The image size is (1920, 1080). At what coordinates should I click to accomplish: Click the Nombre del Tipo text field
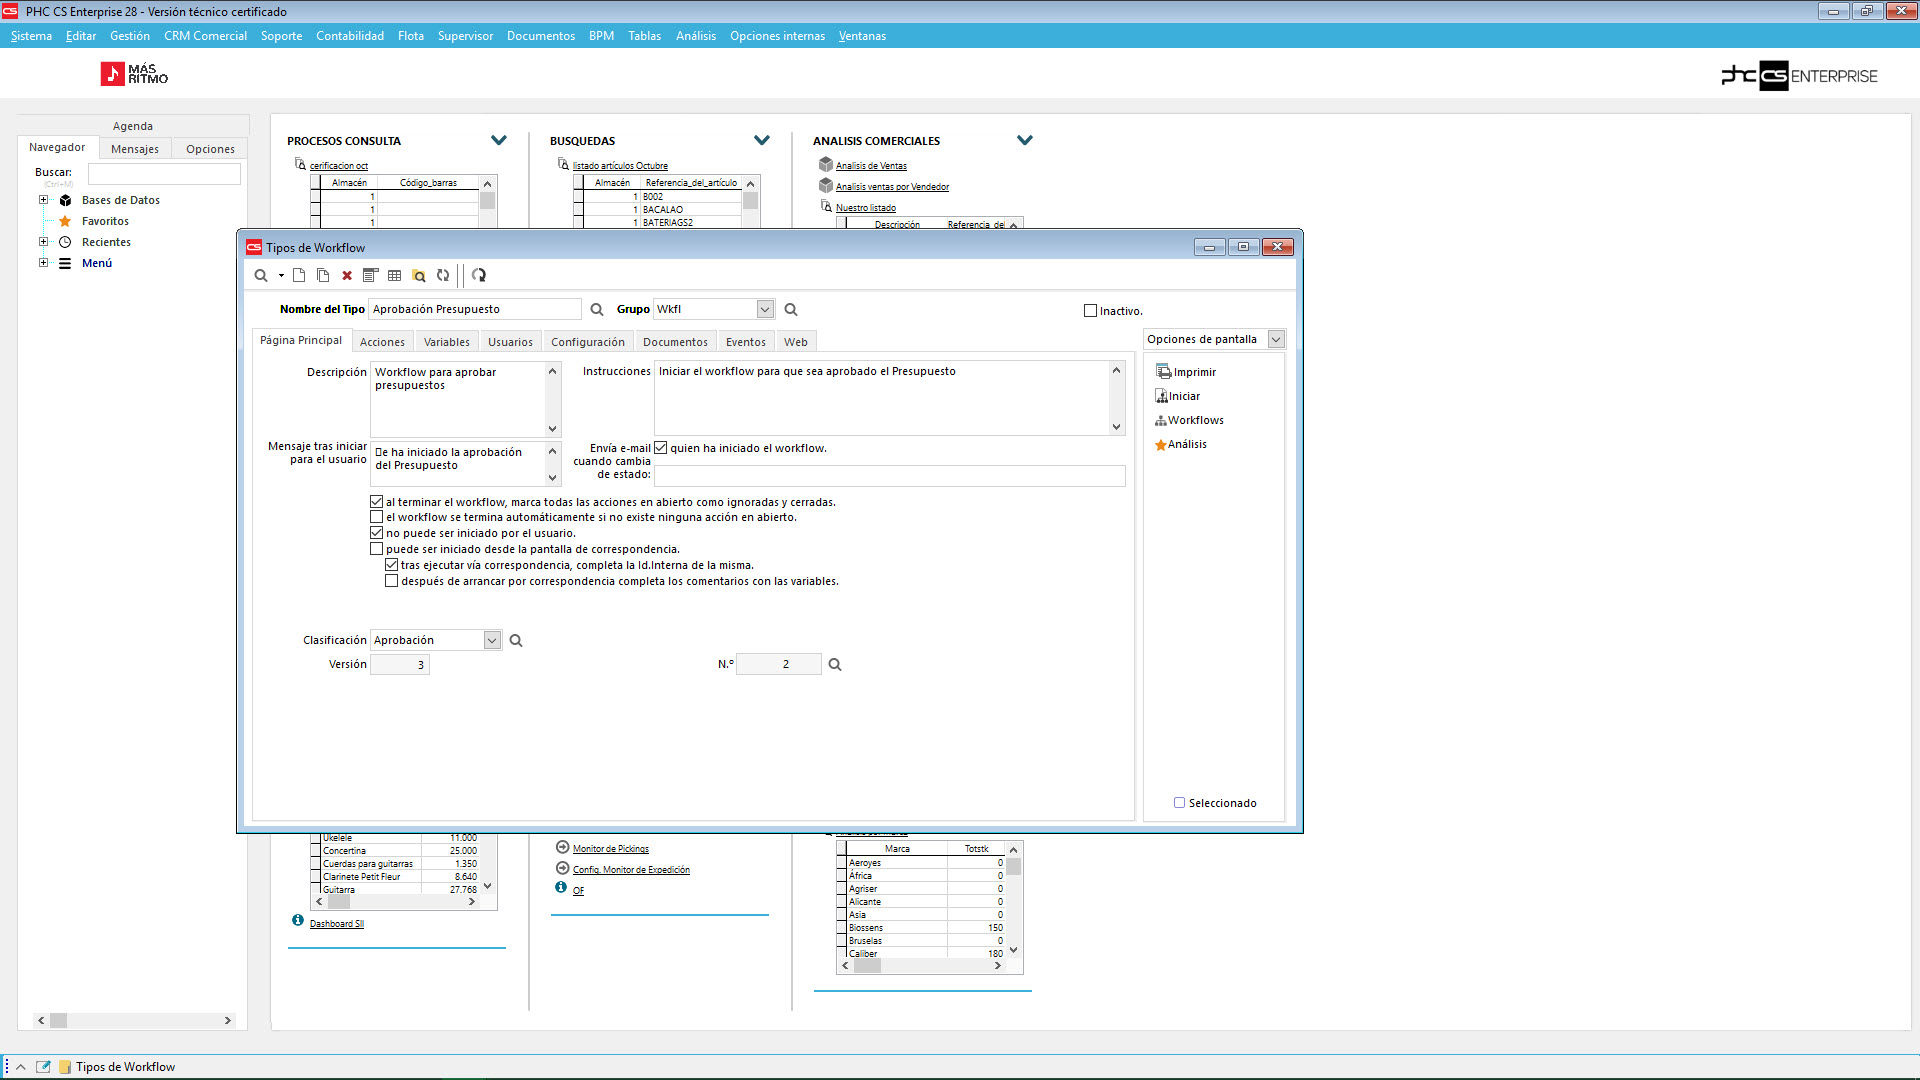click(475, 310)
